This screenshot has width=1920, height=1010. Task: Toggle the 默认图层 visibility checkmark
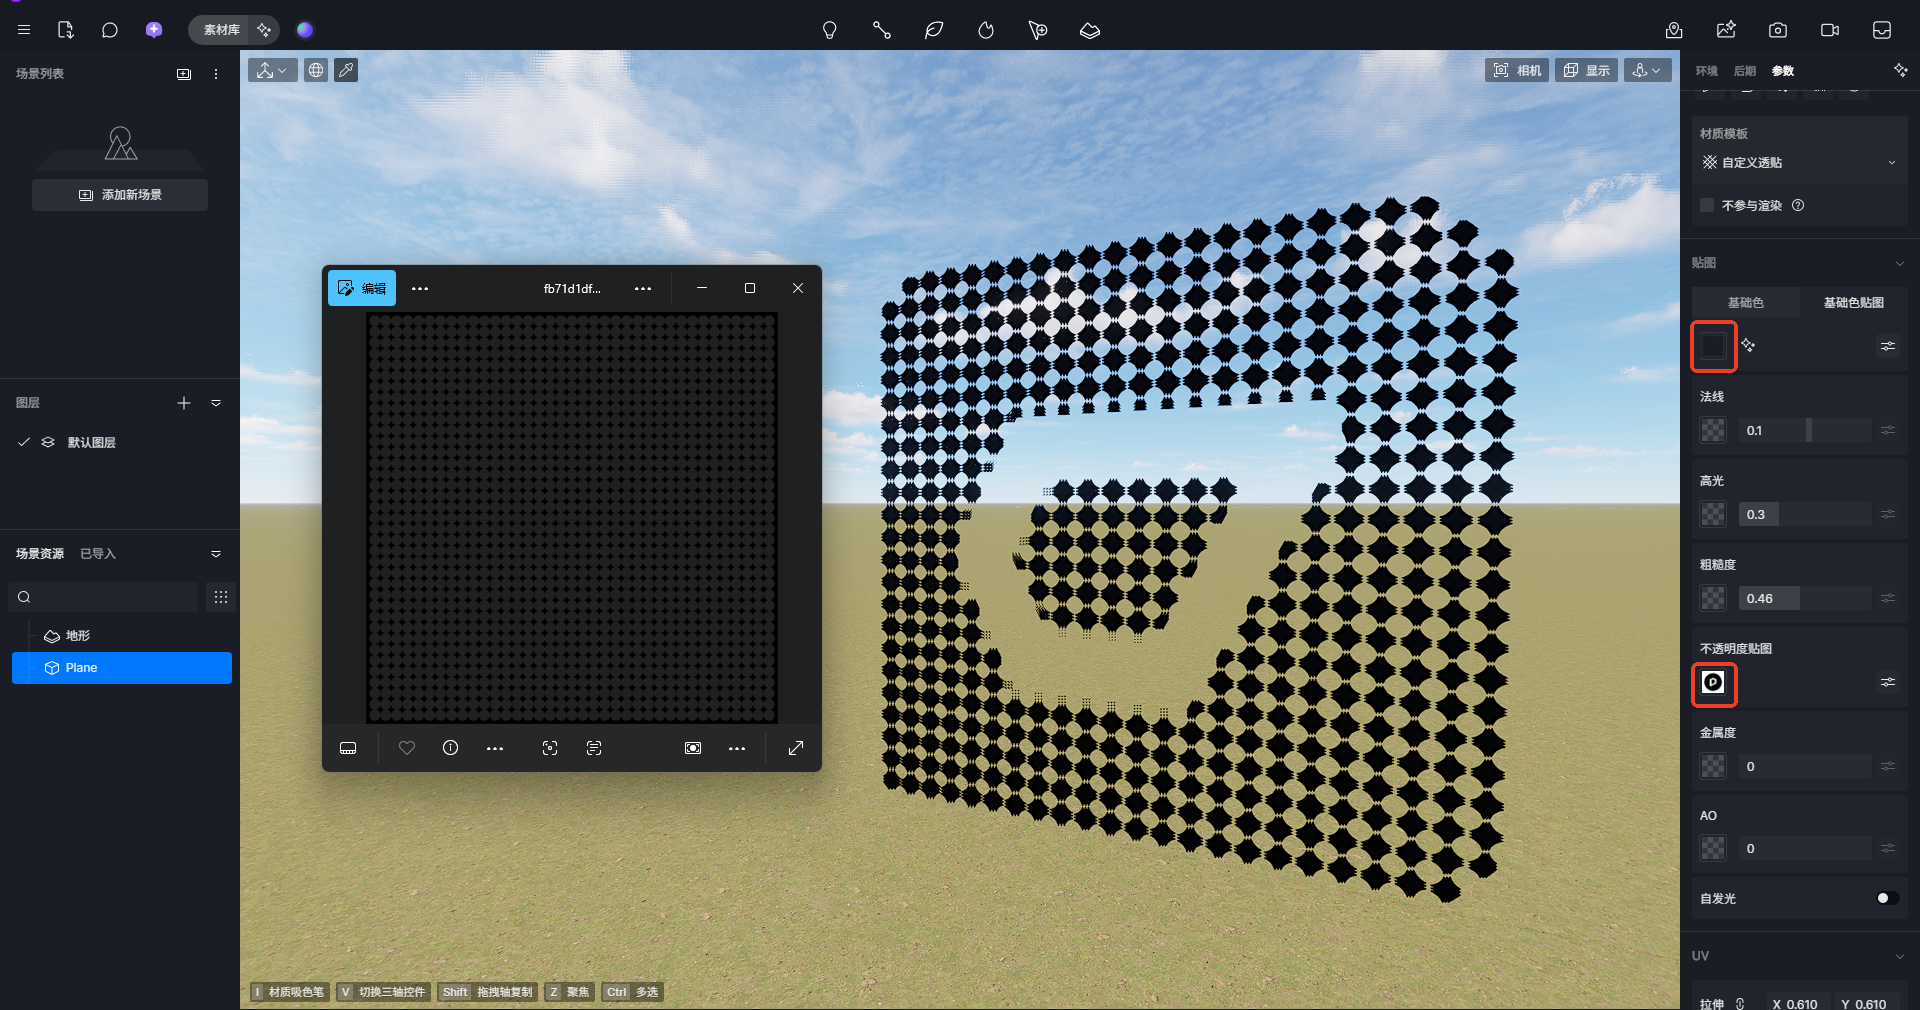click(24, 442)
